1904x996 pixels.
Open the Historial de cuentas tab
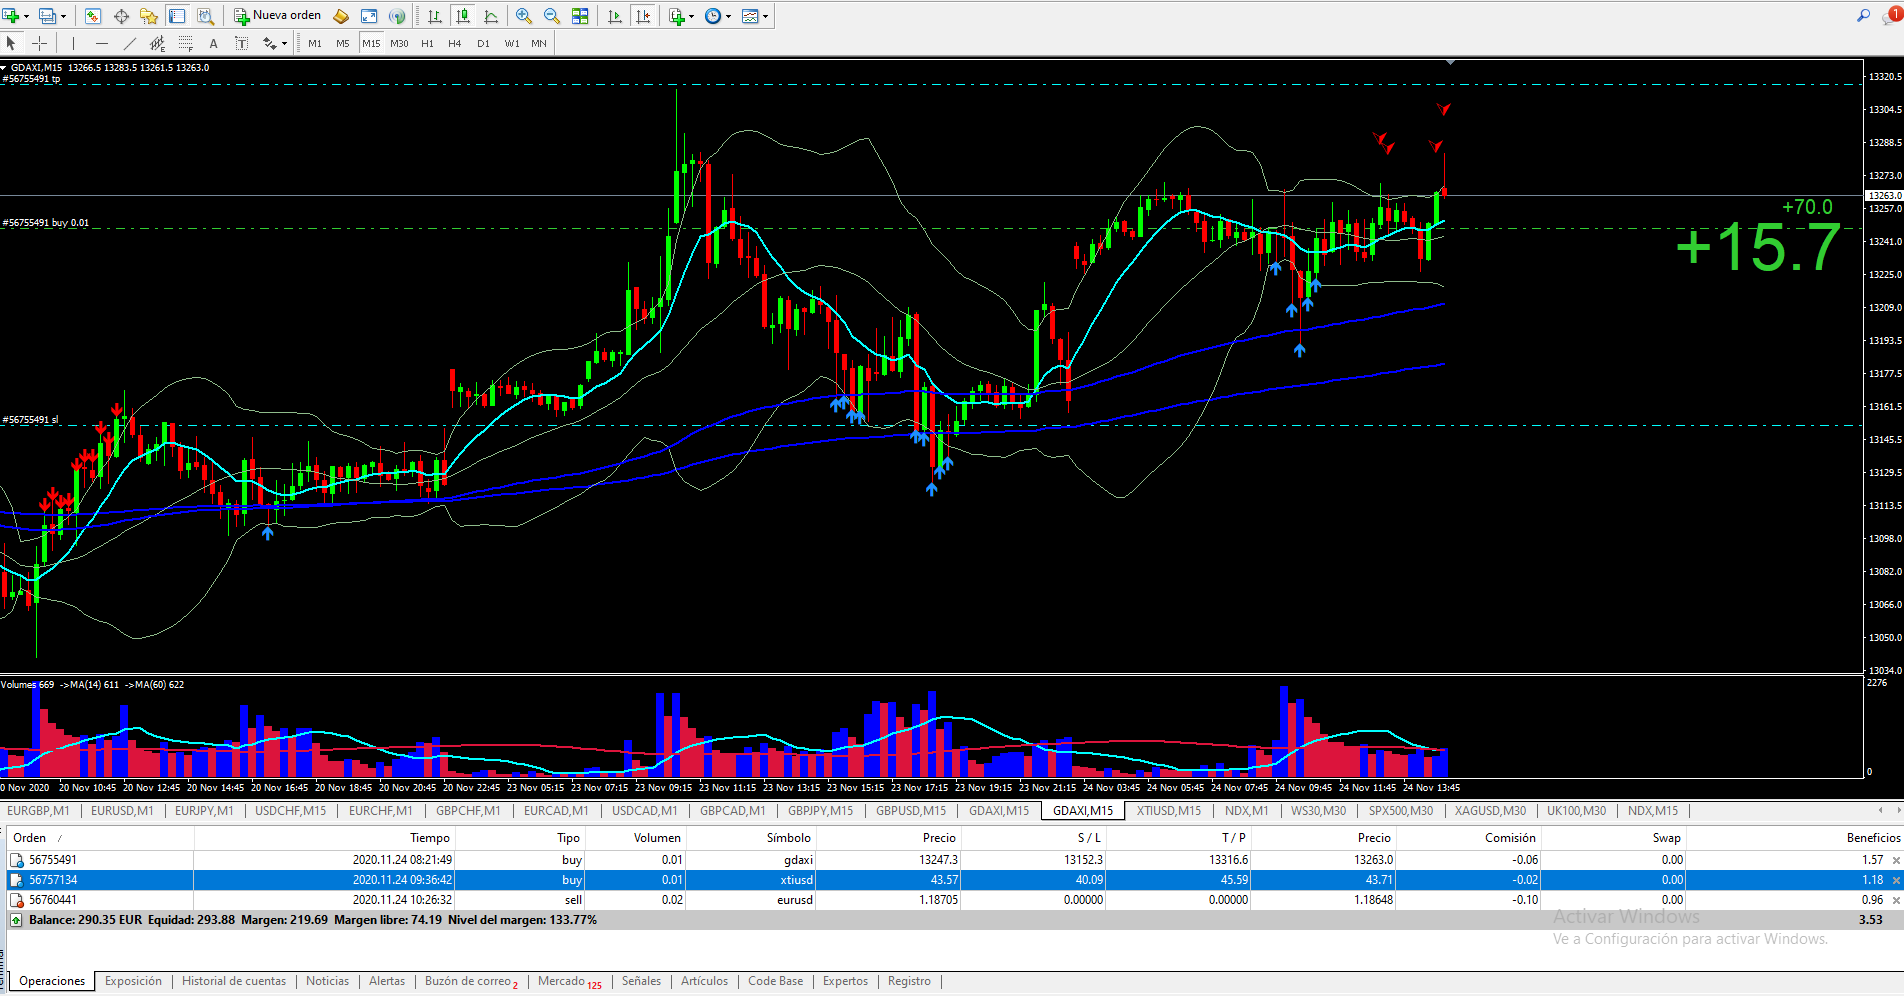tap(234, 981)
